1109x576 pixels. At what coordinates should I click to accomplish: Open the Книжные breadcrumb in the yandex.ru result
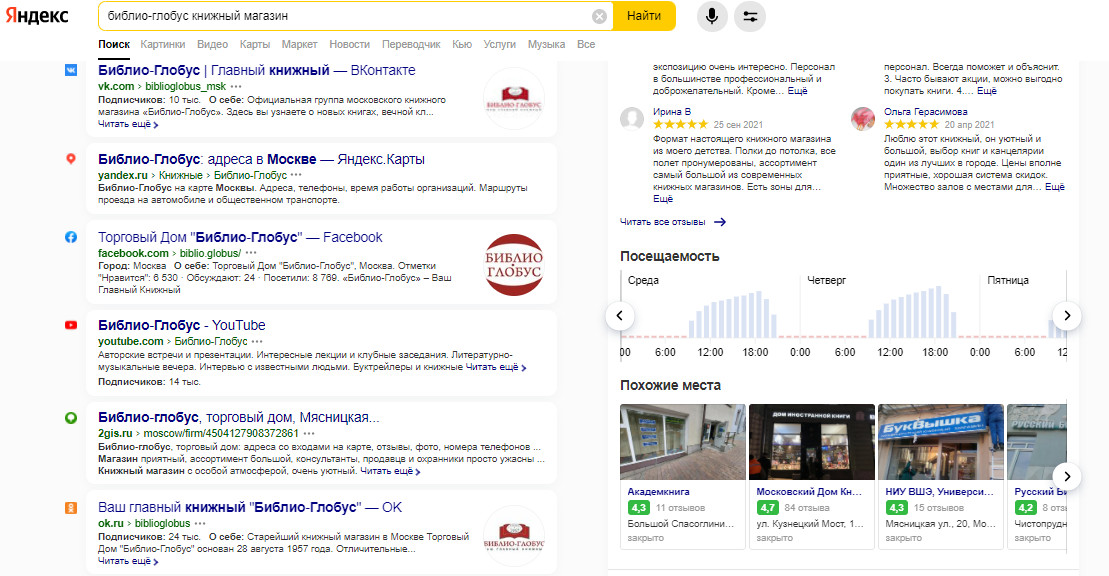point(180,175)
